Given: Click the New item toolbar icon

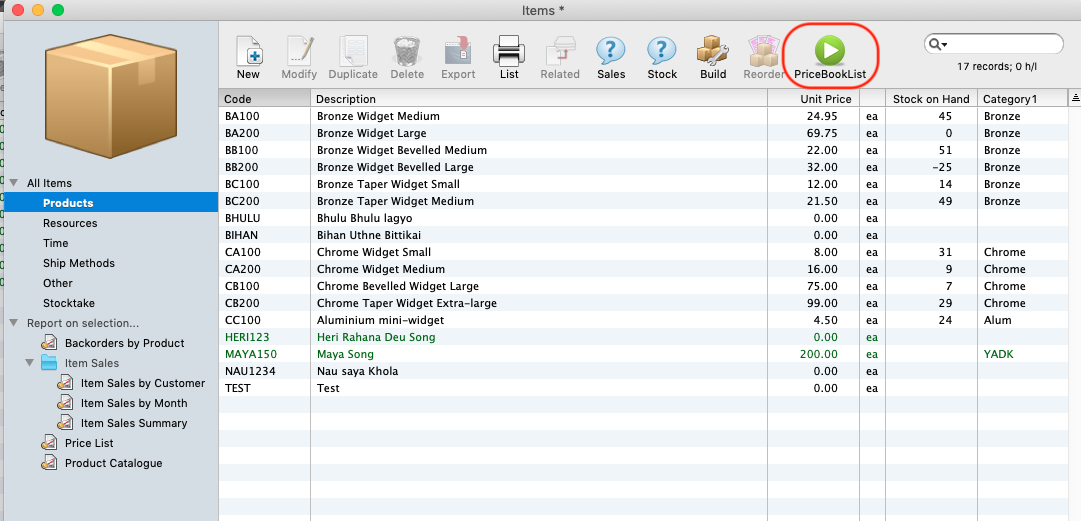Looking at the screenshot, I should point(248,51).
